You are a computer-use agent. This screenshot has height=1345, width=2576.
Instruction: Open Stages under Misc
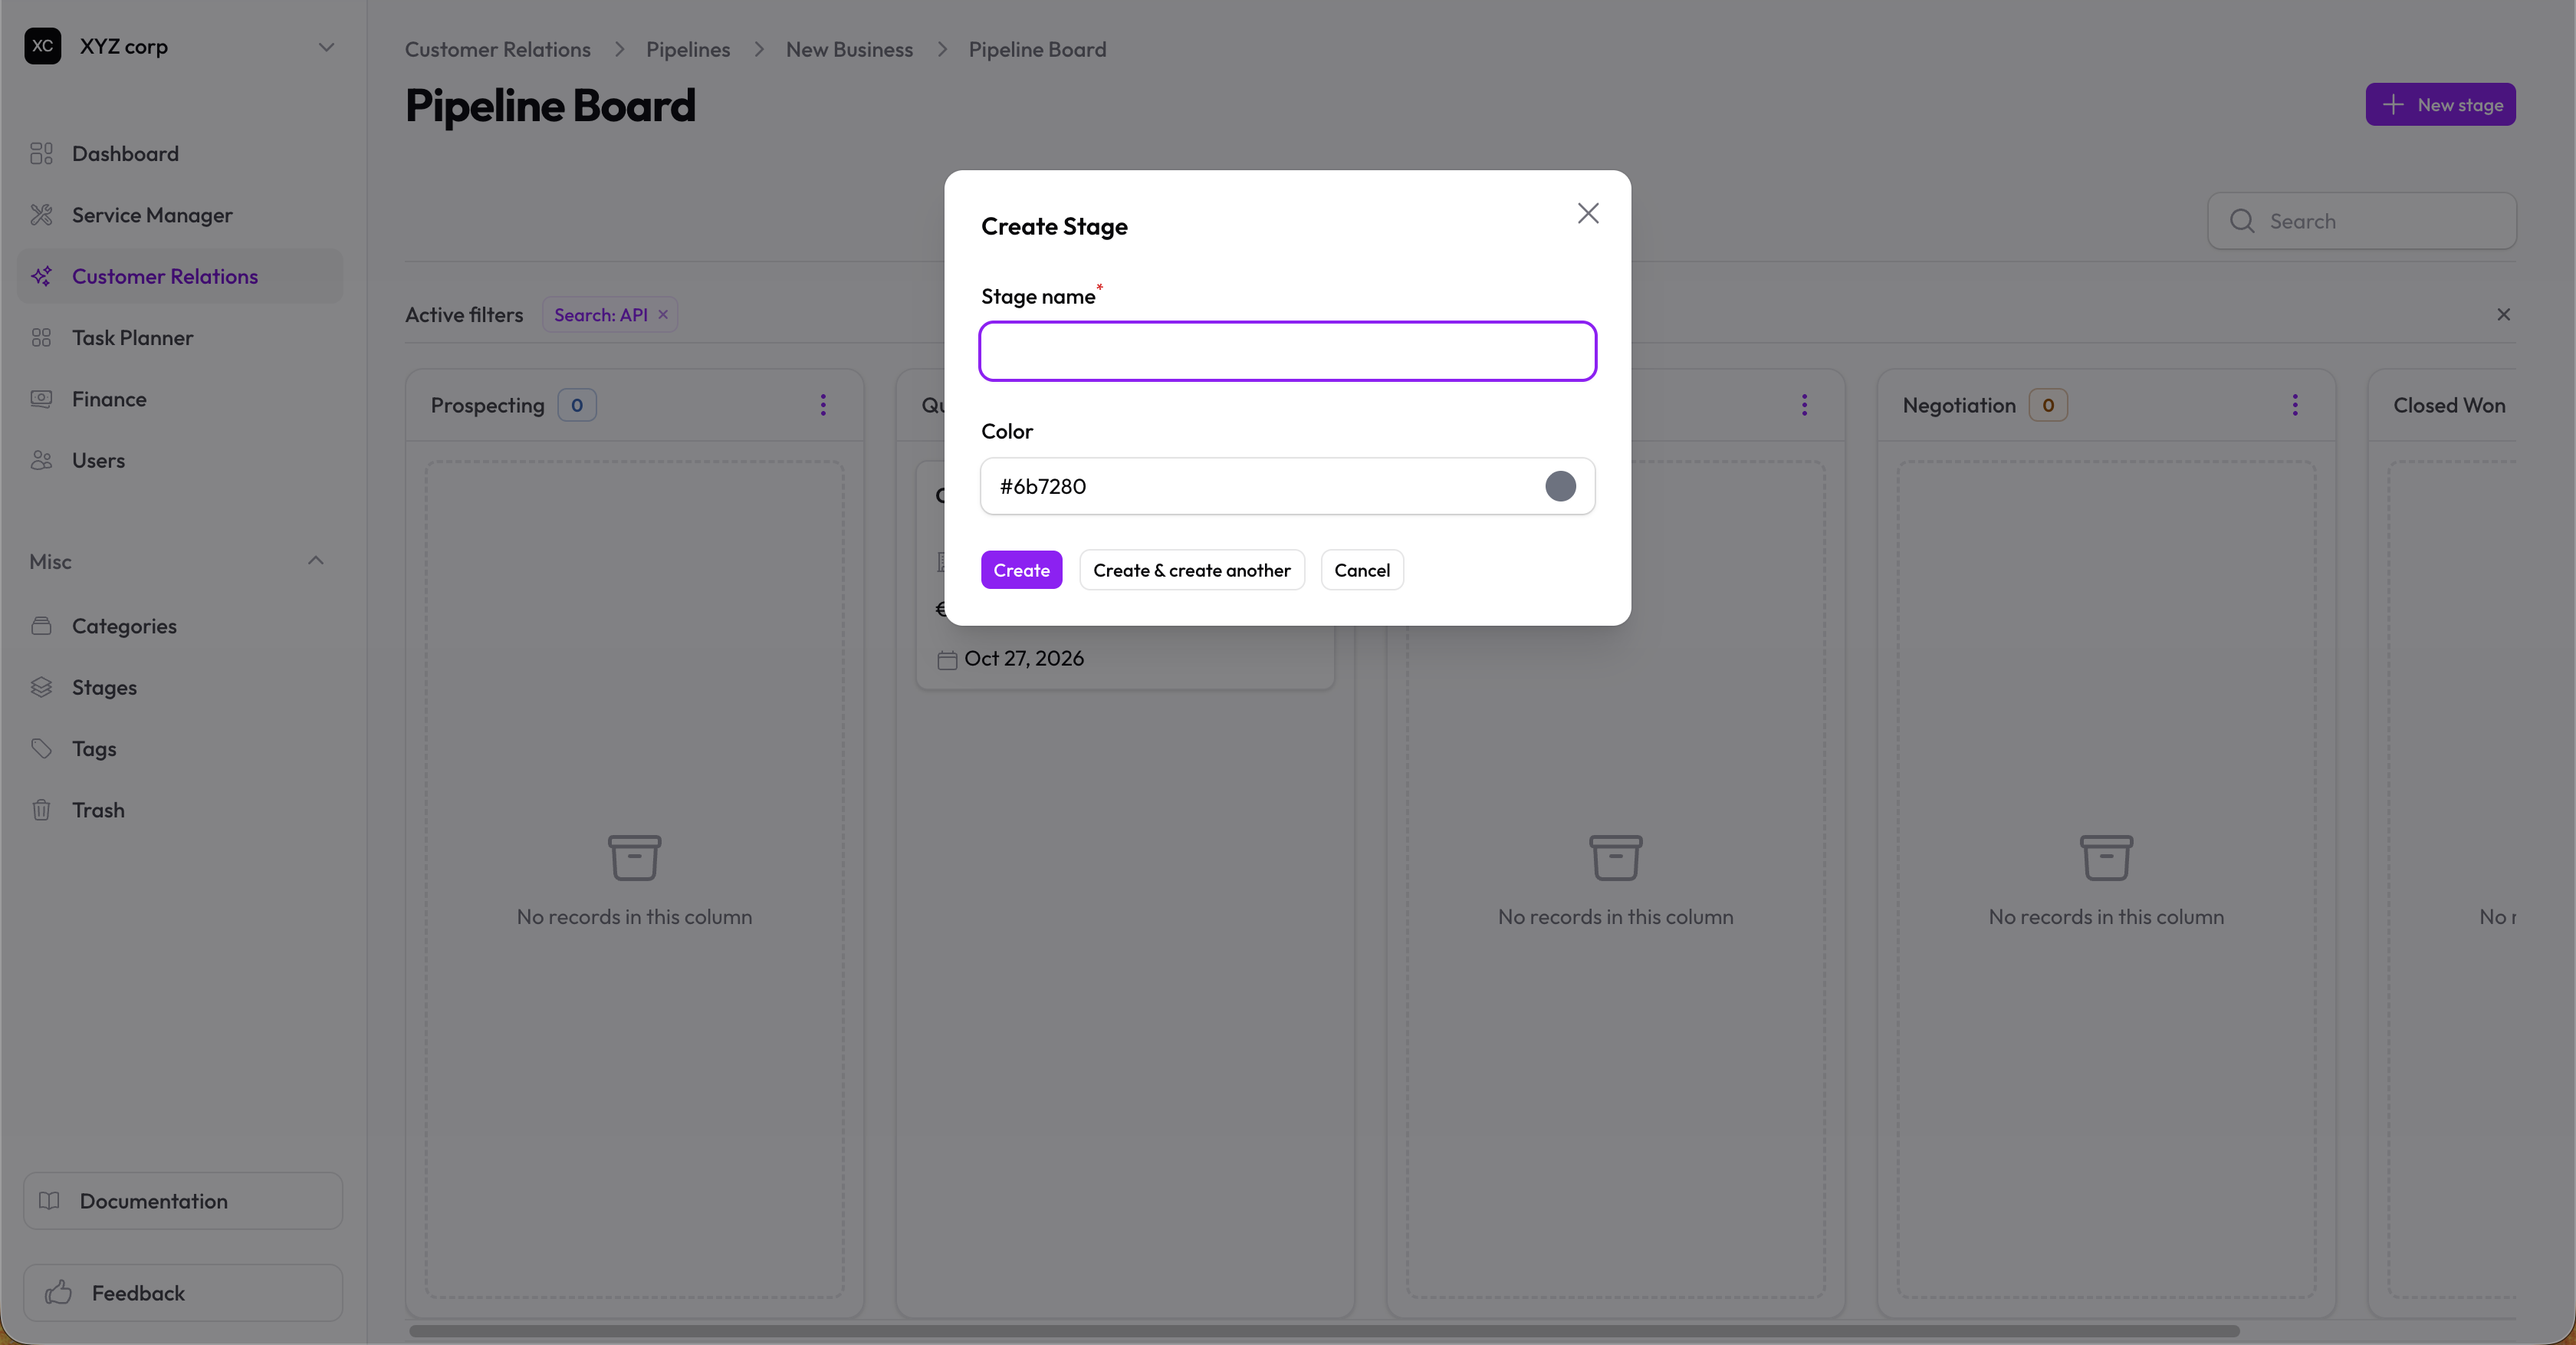click(x=180, y=687)
